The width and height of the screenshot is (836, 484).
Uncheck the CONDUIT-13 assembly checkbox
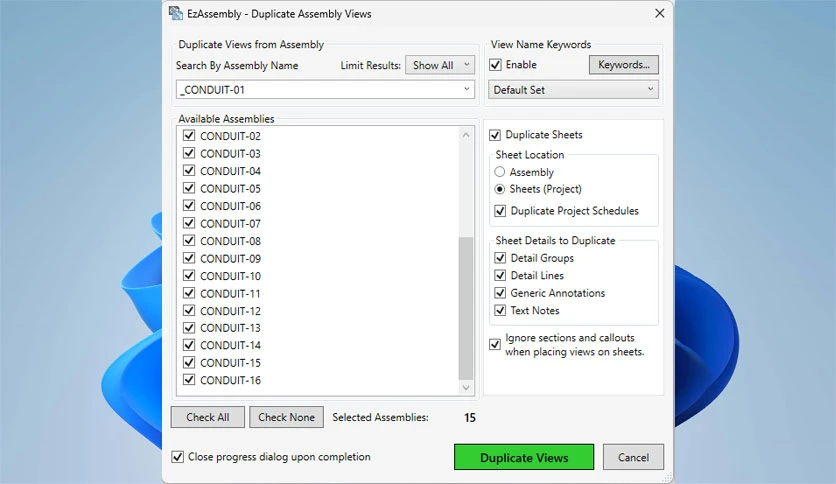pyautogui.click(x=189, y=327)
